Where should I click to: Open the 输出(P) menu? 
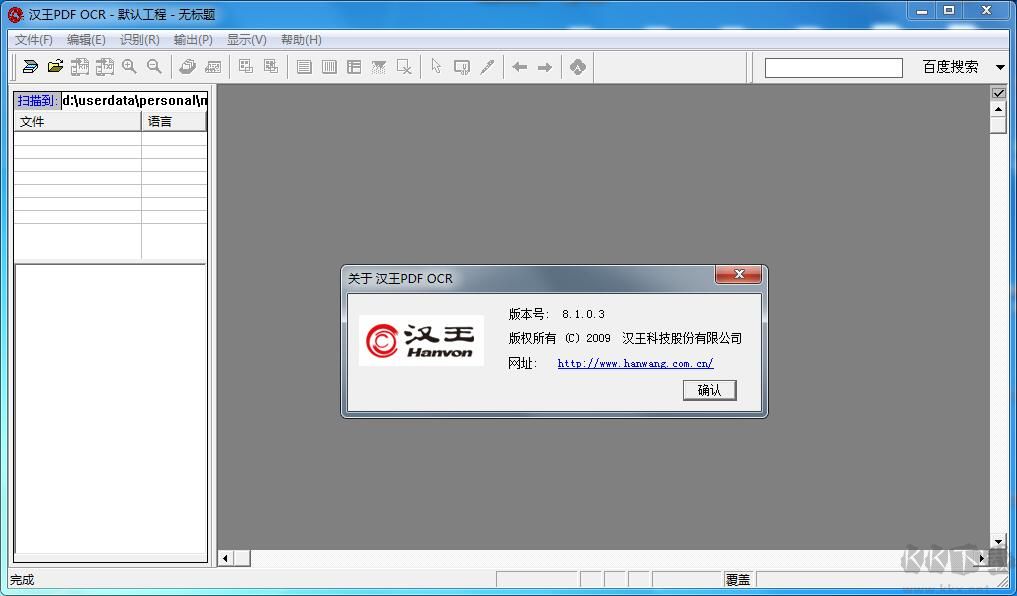point(192,40)
